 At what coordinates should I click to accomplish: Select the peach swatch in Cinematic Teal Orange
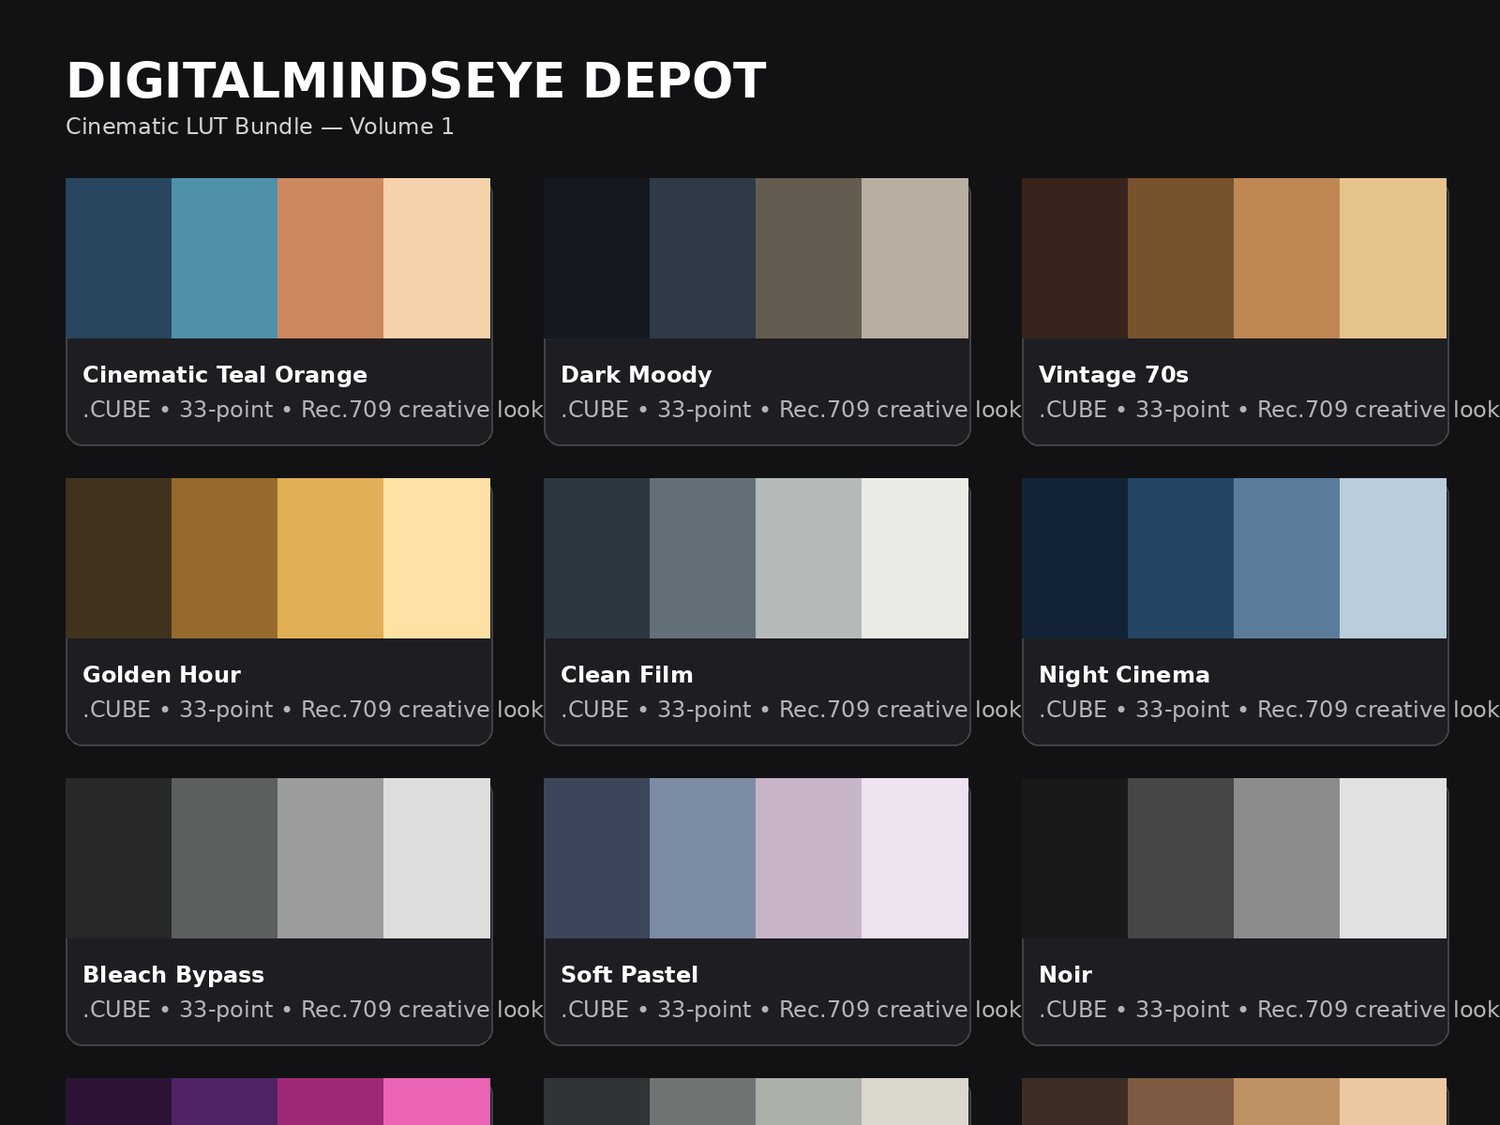[x=437, y=258]
